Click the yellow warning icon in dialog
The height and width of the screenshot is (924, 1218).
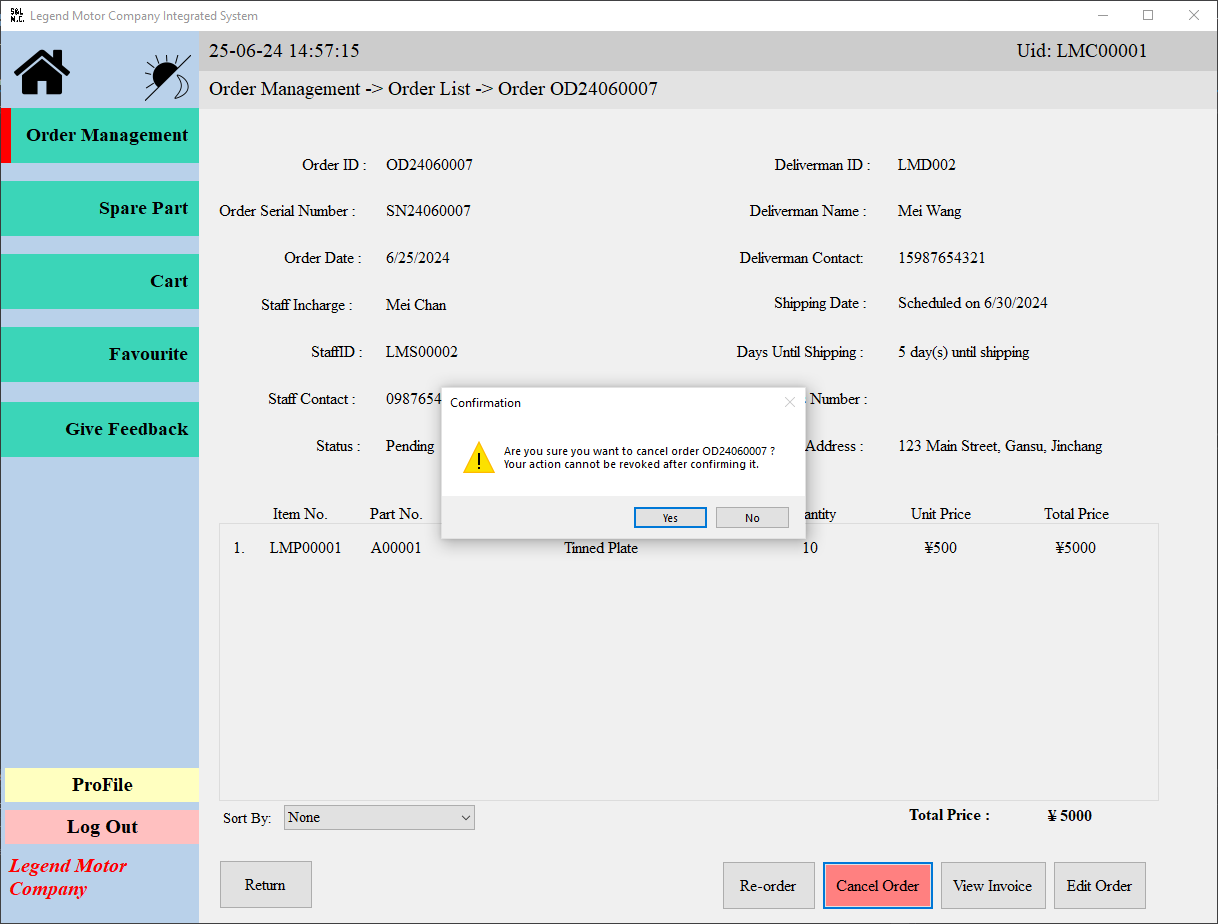[479, 458]
